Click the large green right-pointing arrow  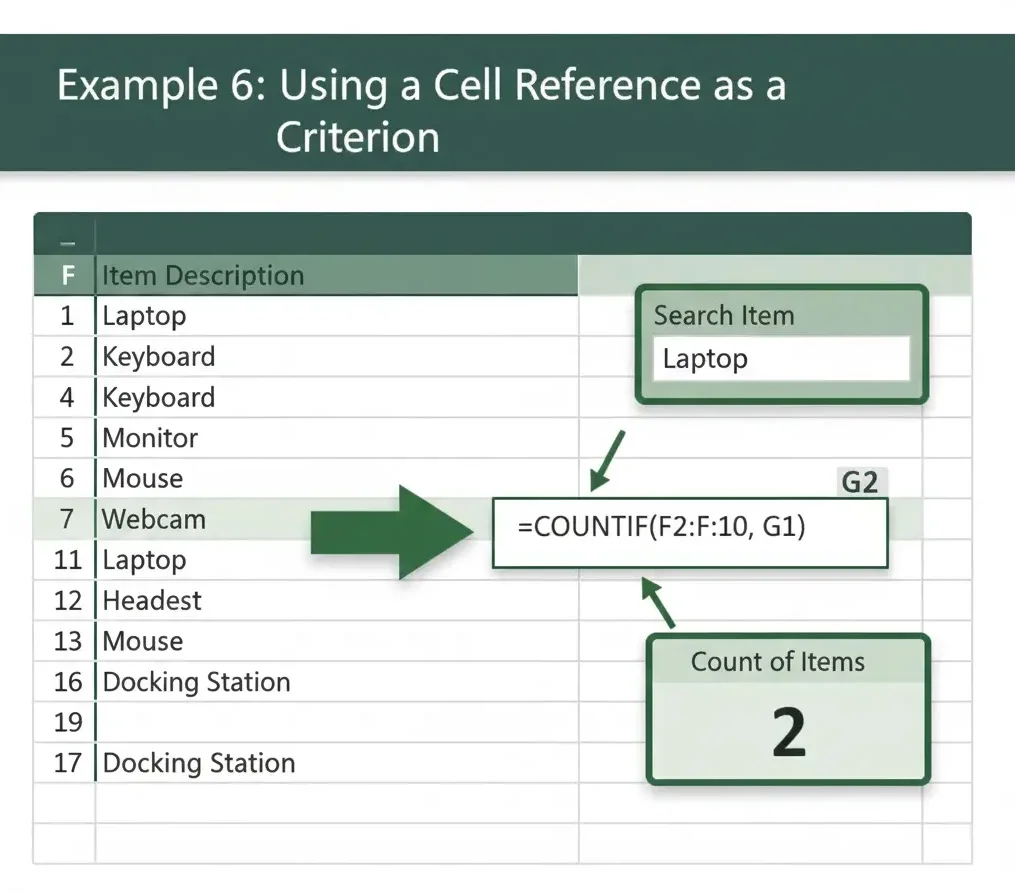(x=392, y=532)
